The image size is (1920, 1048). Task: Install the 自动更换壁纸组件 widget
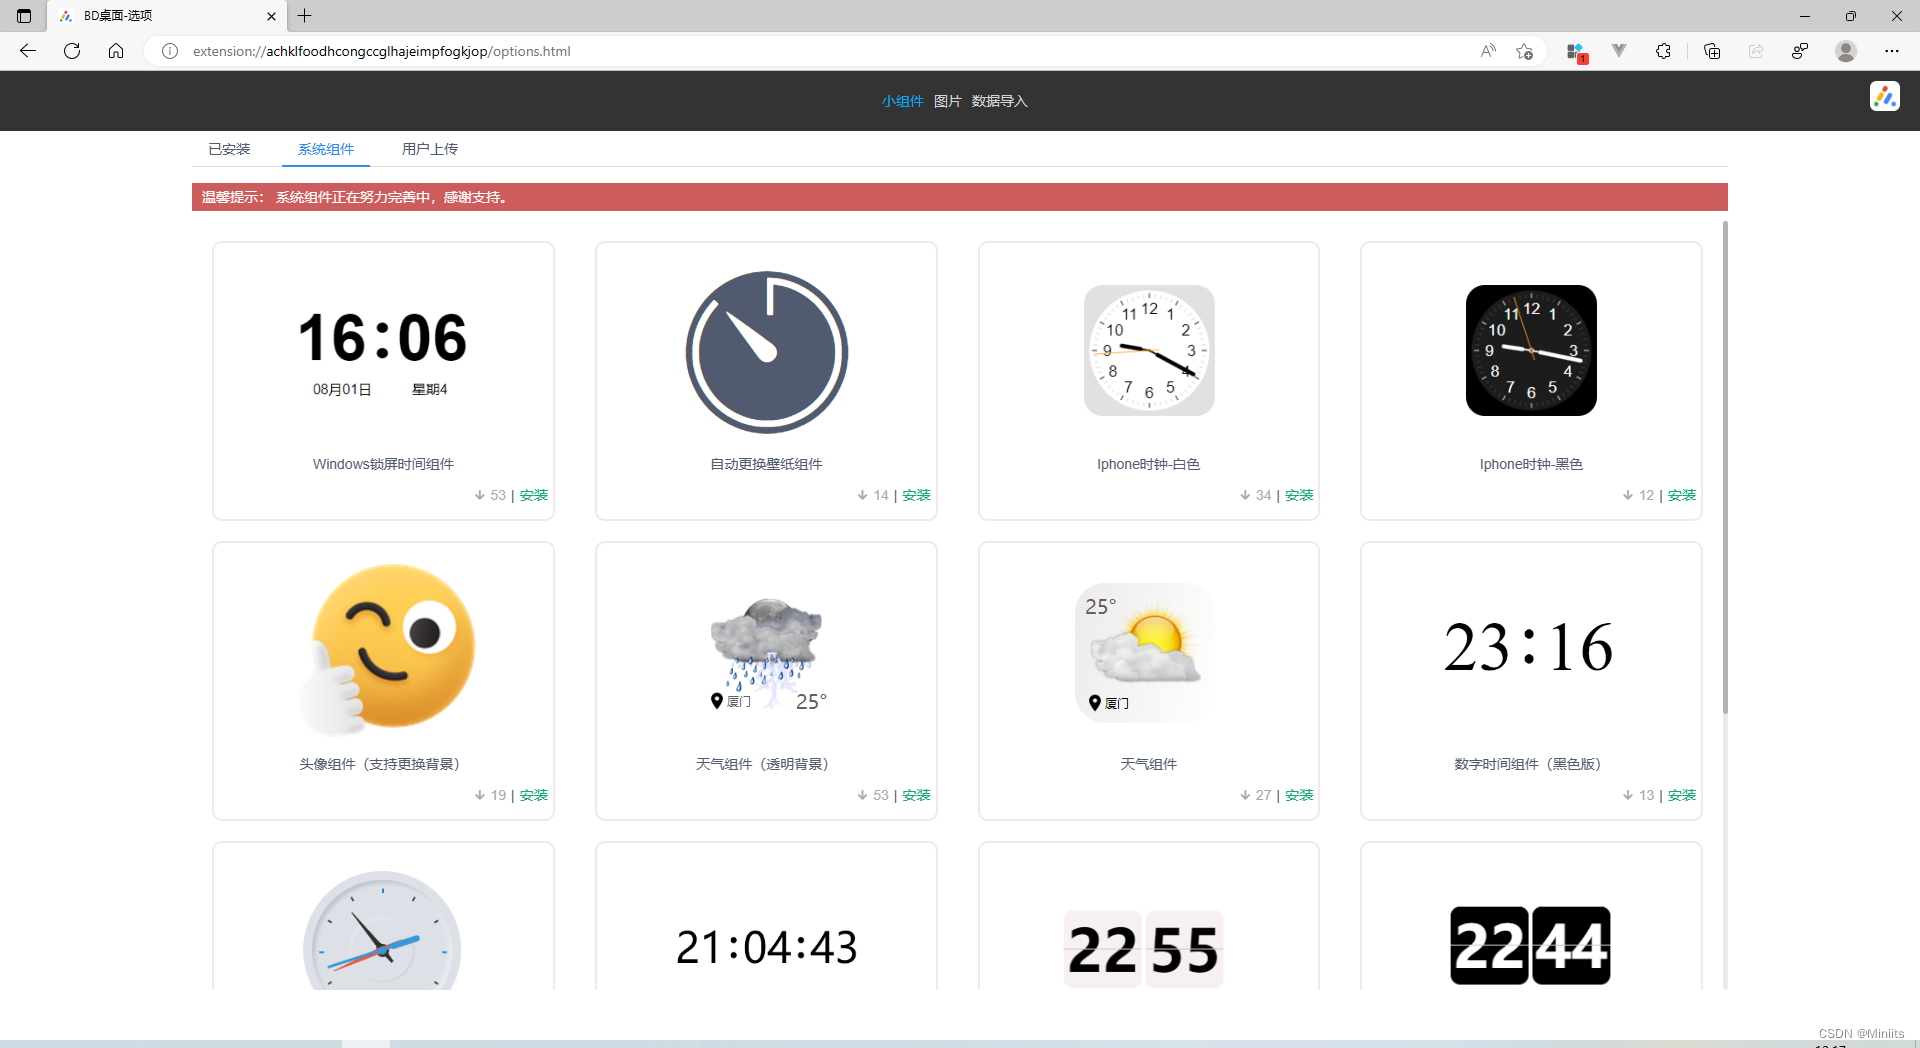(x=916, y=495)
